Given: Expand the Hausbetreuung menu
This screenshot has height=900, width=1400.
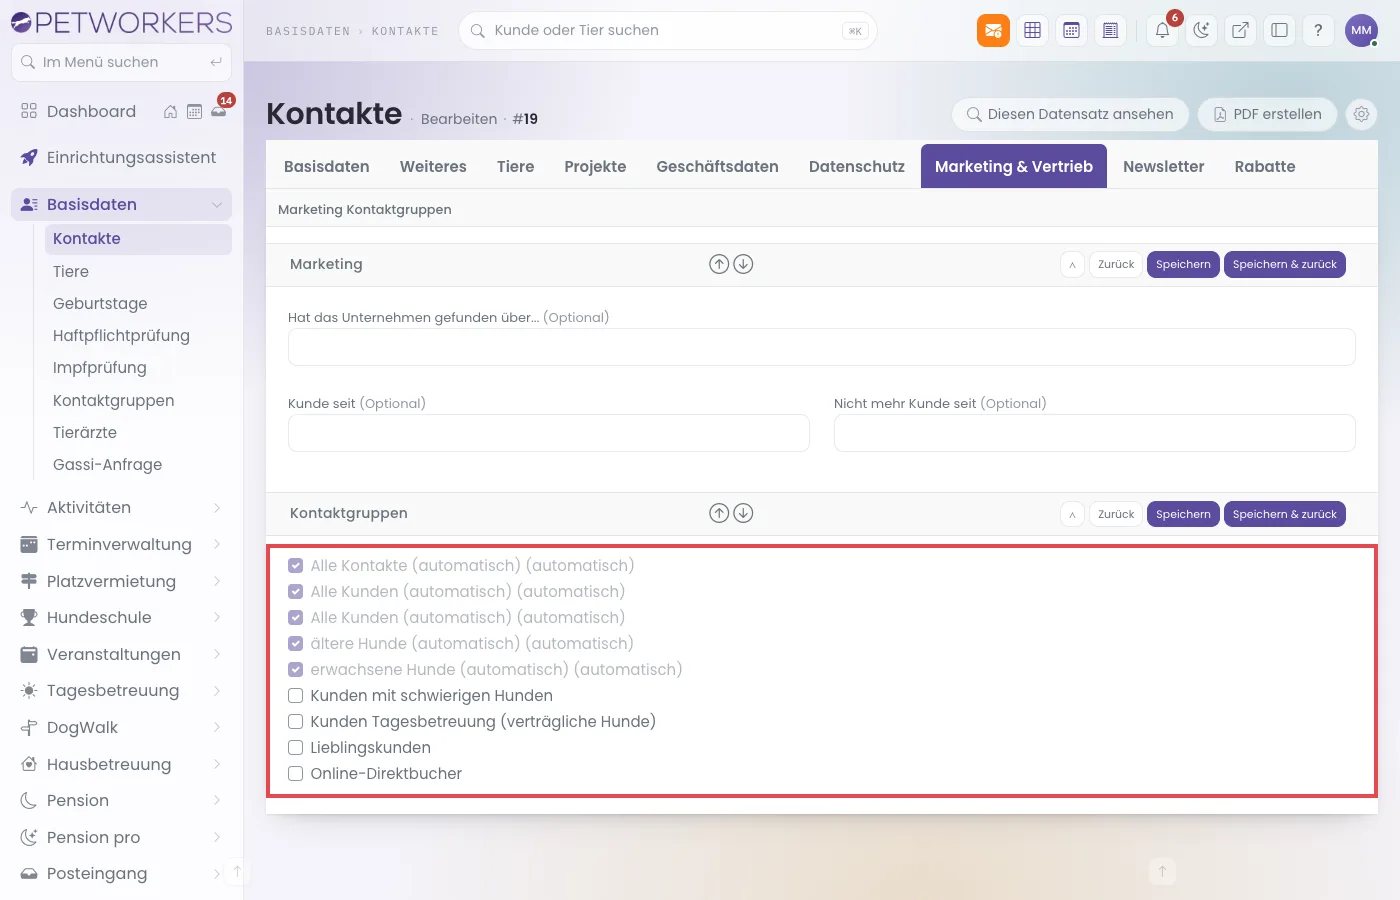Looking at the screenshot, I should pos(217,764).
